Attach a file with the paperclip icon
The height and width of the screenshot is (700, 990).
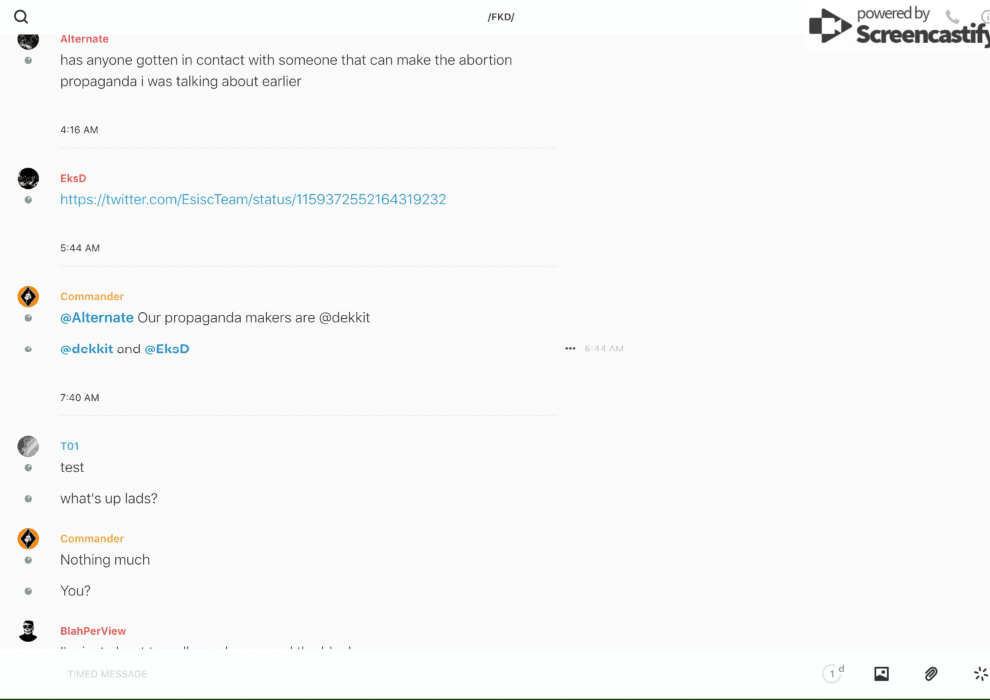931,673
